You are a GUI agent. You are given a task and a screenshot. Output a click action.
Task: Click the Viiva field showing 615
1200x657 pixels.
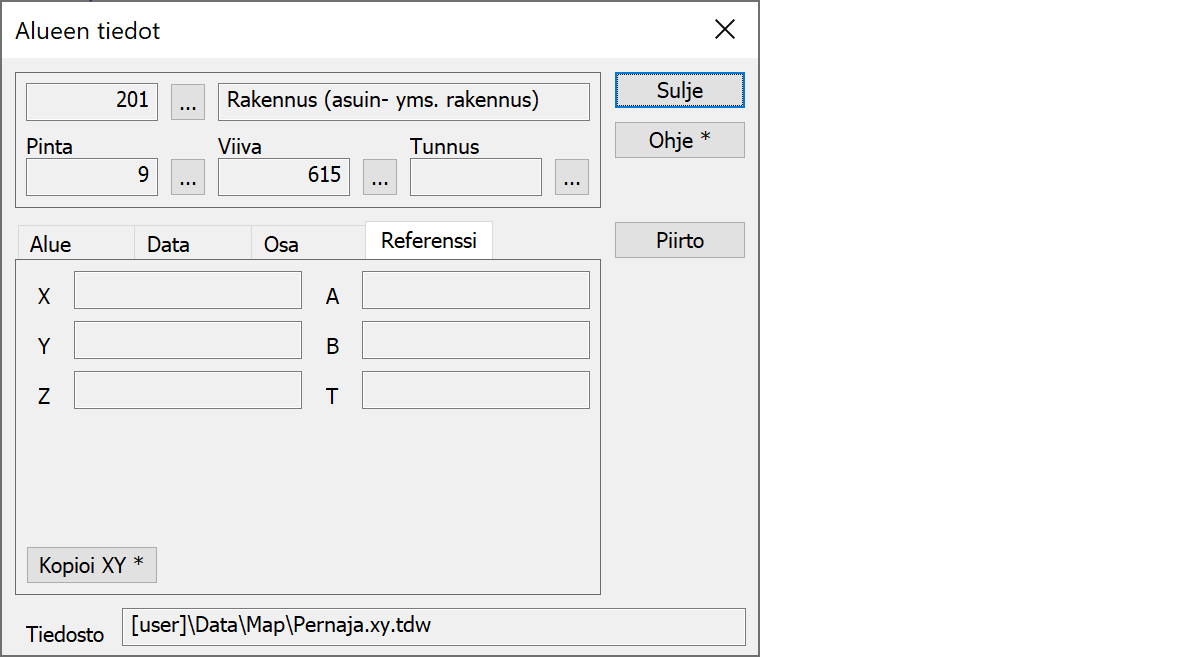pos(284,177)
